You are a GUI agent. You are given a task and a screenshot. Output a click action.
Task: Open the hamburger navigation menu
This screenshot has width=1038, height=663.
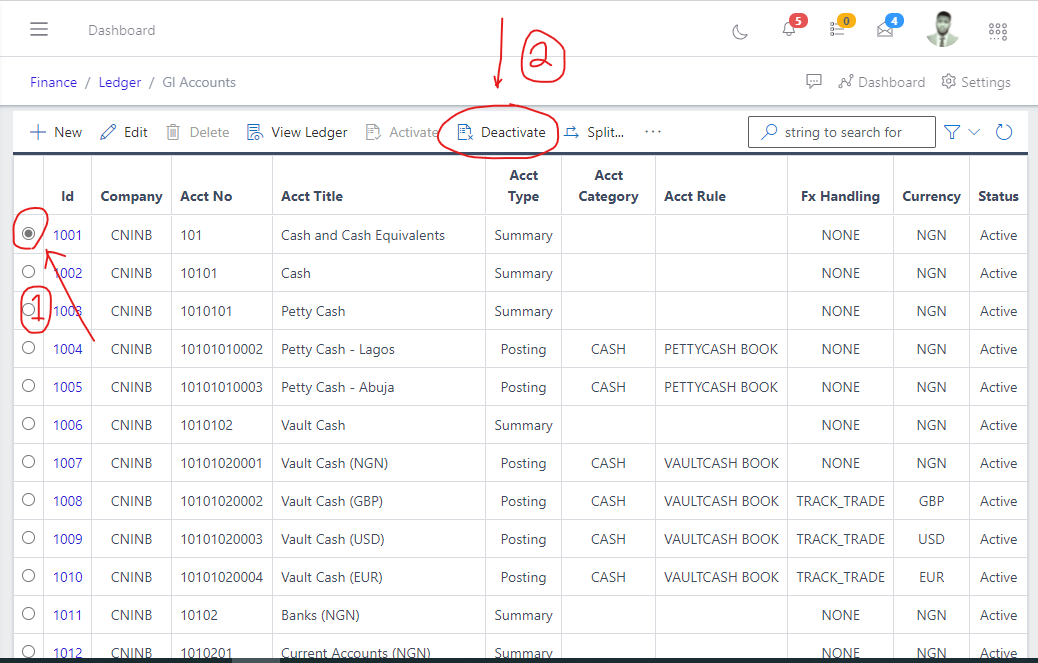pos(39,28)
